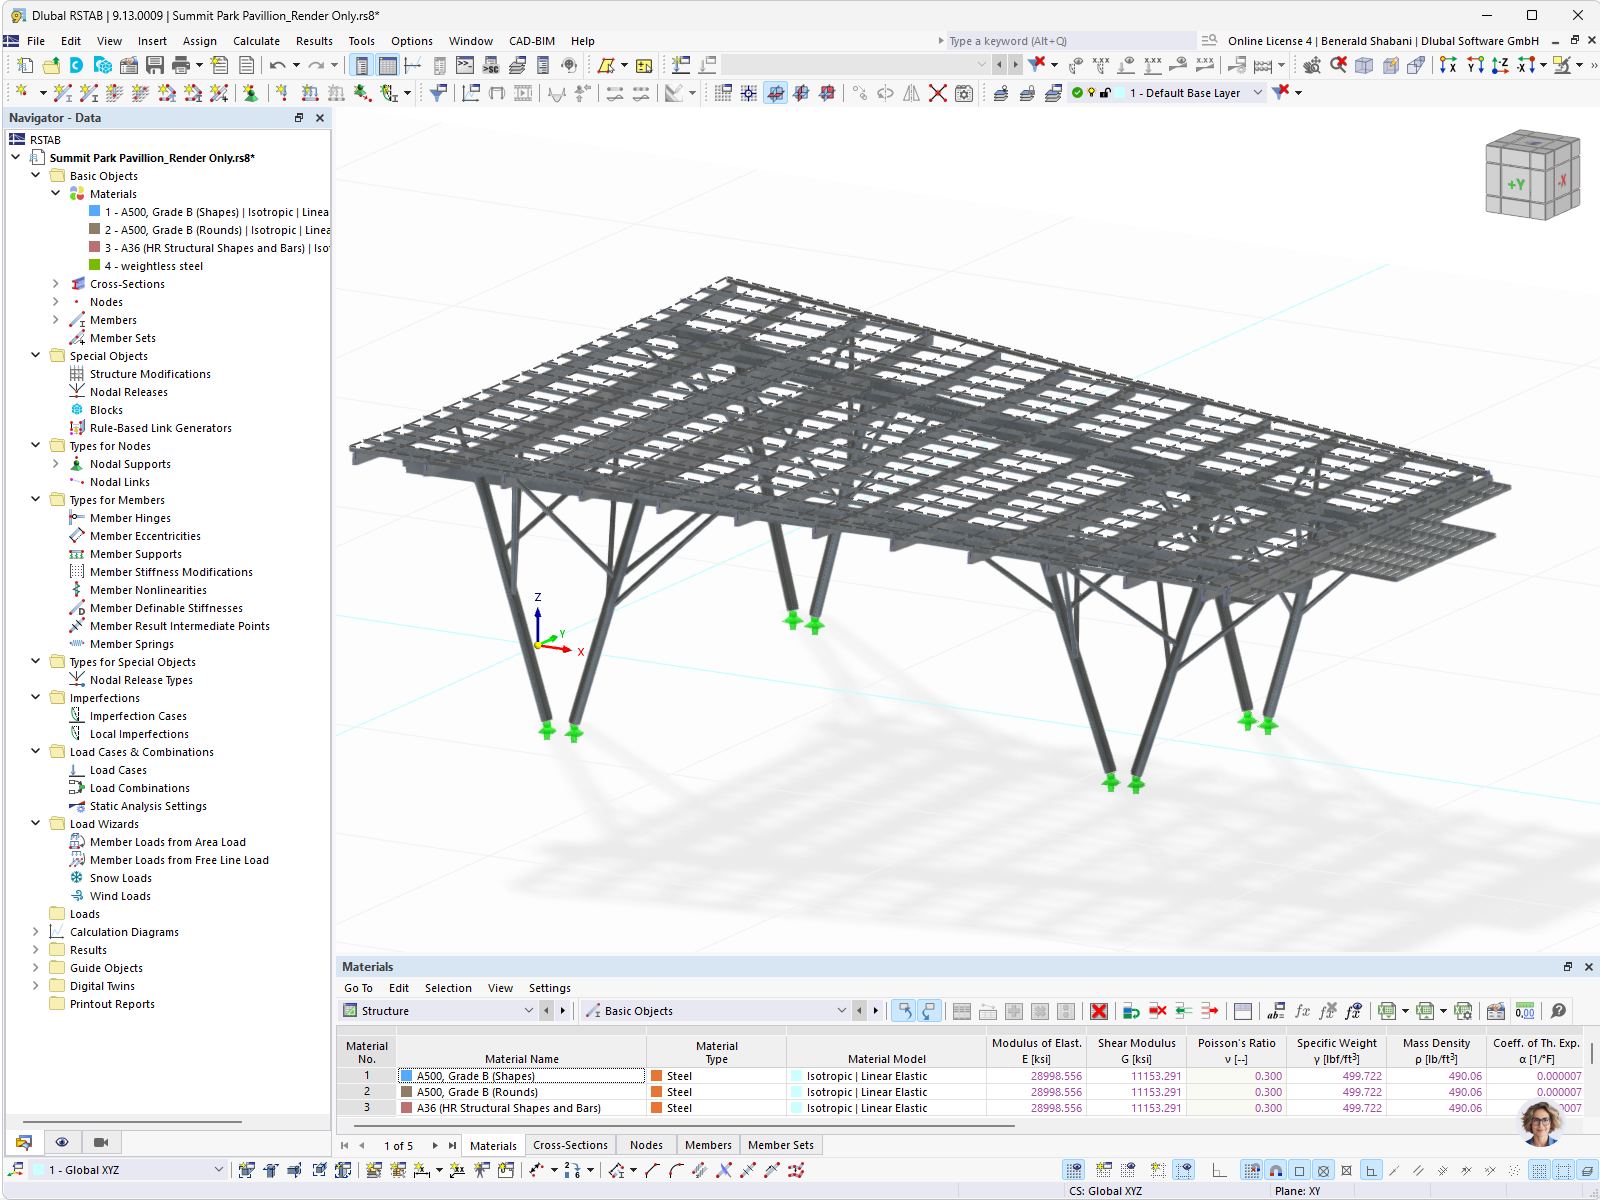Toggle the Tables display button

(x=386, y=64)
